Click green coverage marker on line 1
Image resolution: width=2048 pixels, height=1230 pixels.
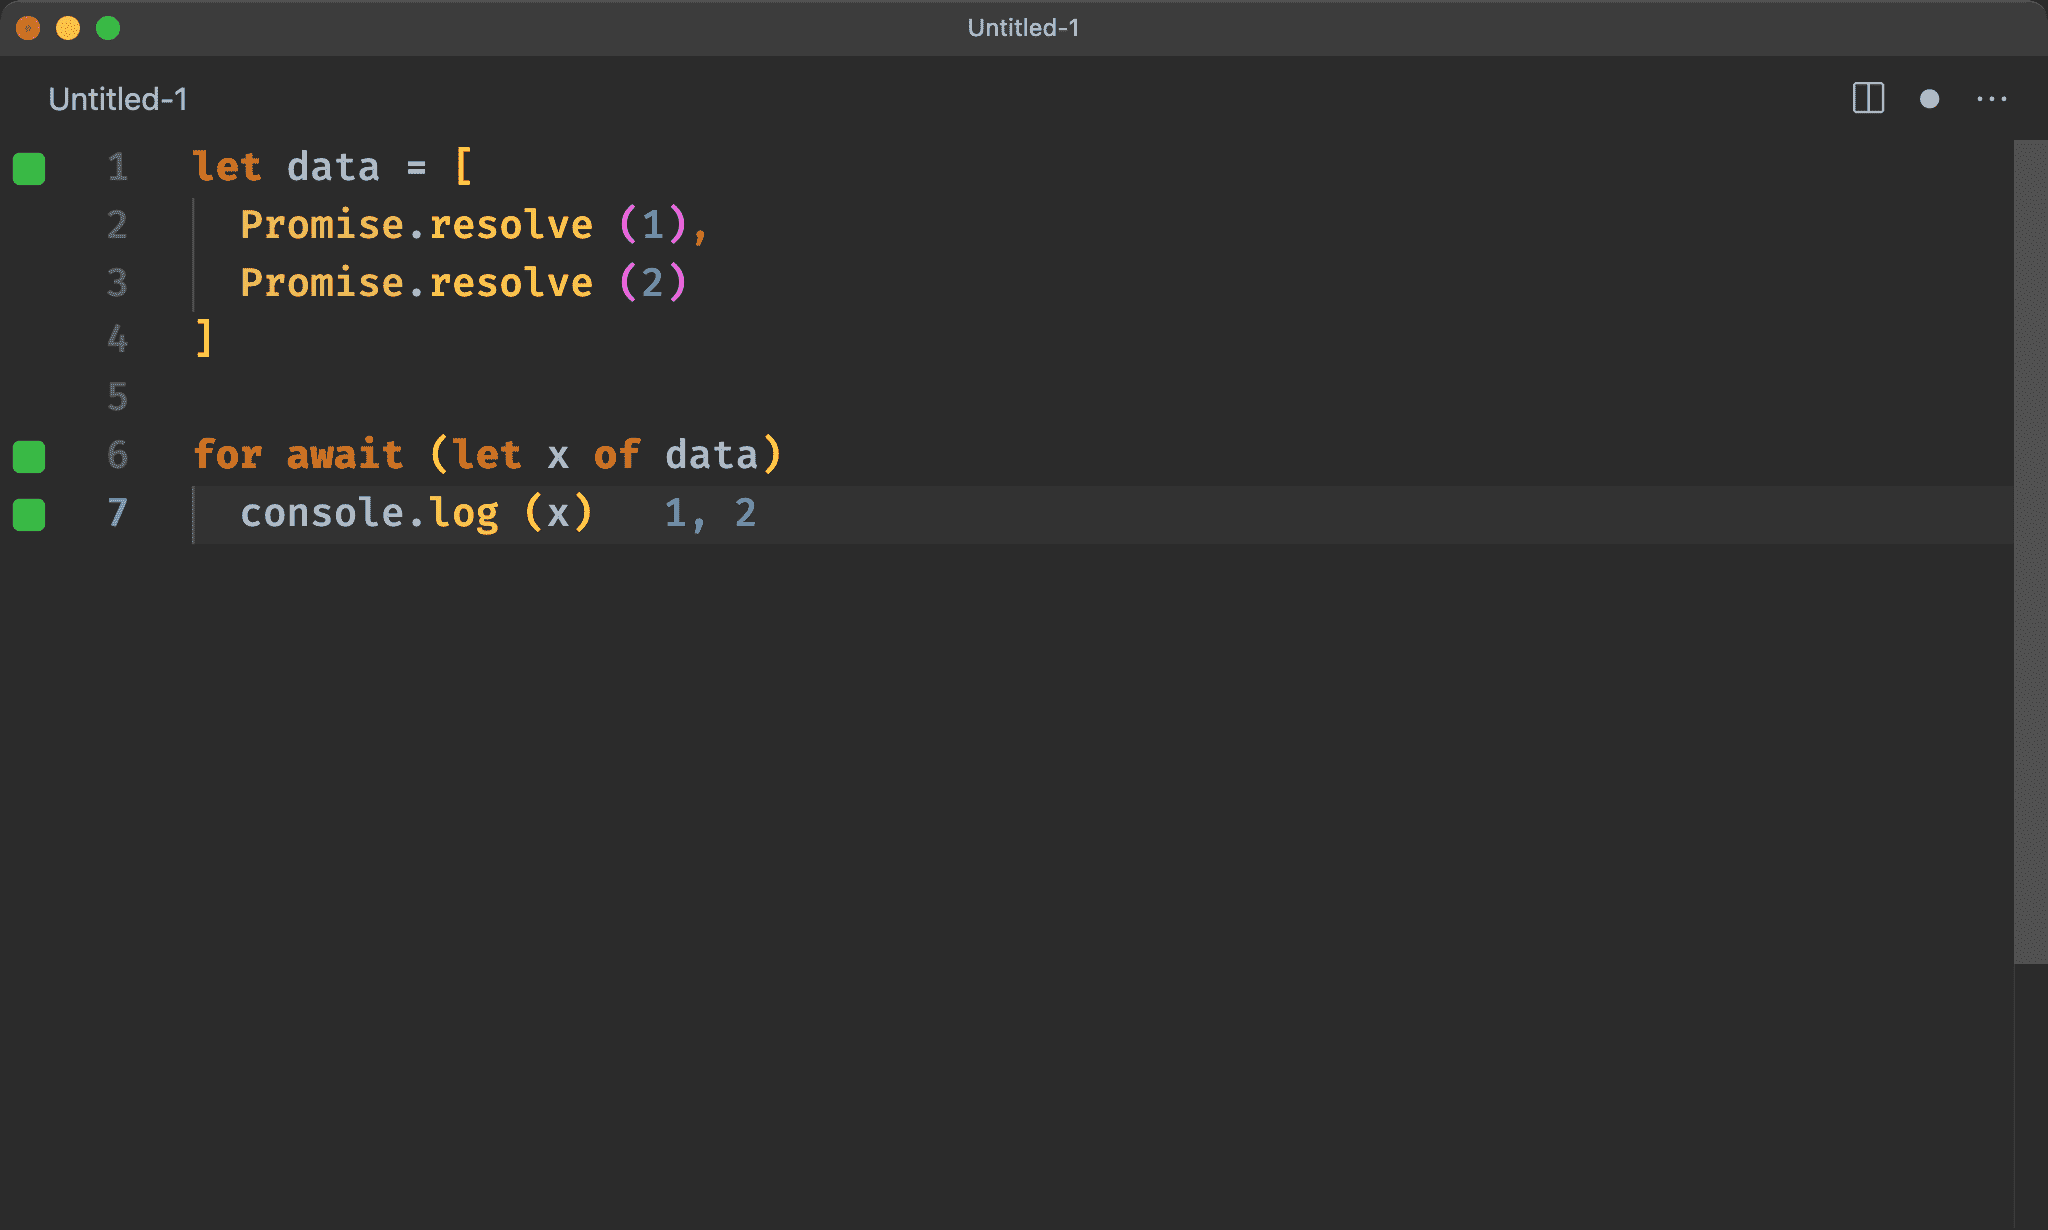tap(29, 168)
